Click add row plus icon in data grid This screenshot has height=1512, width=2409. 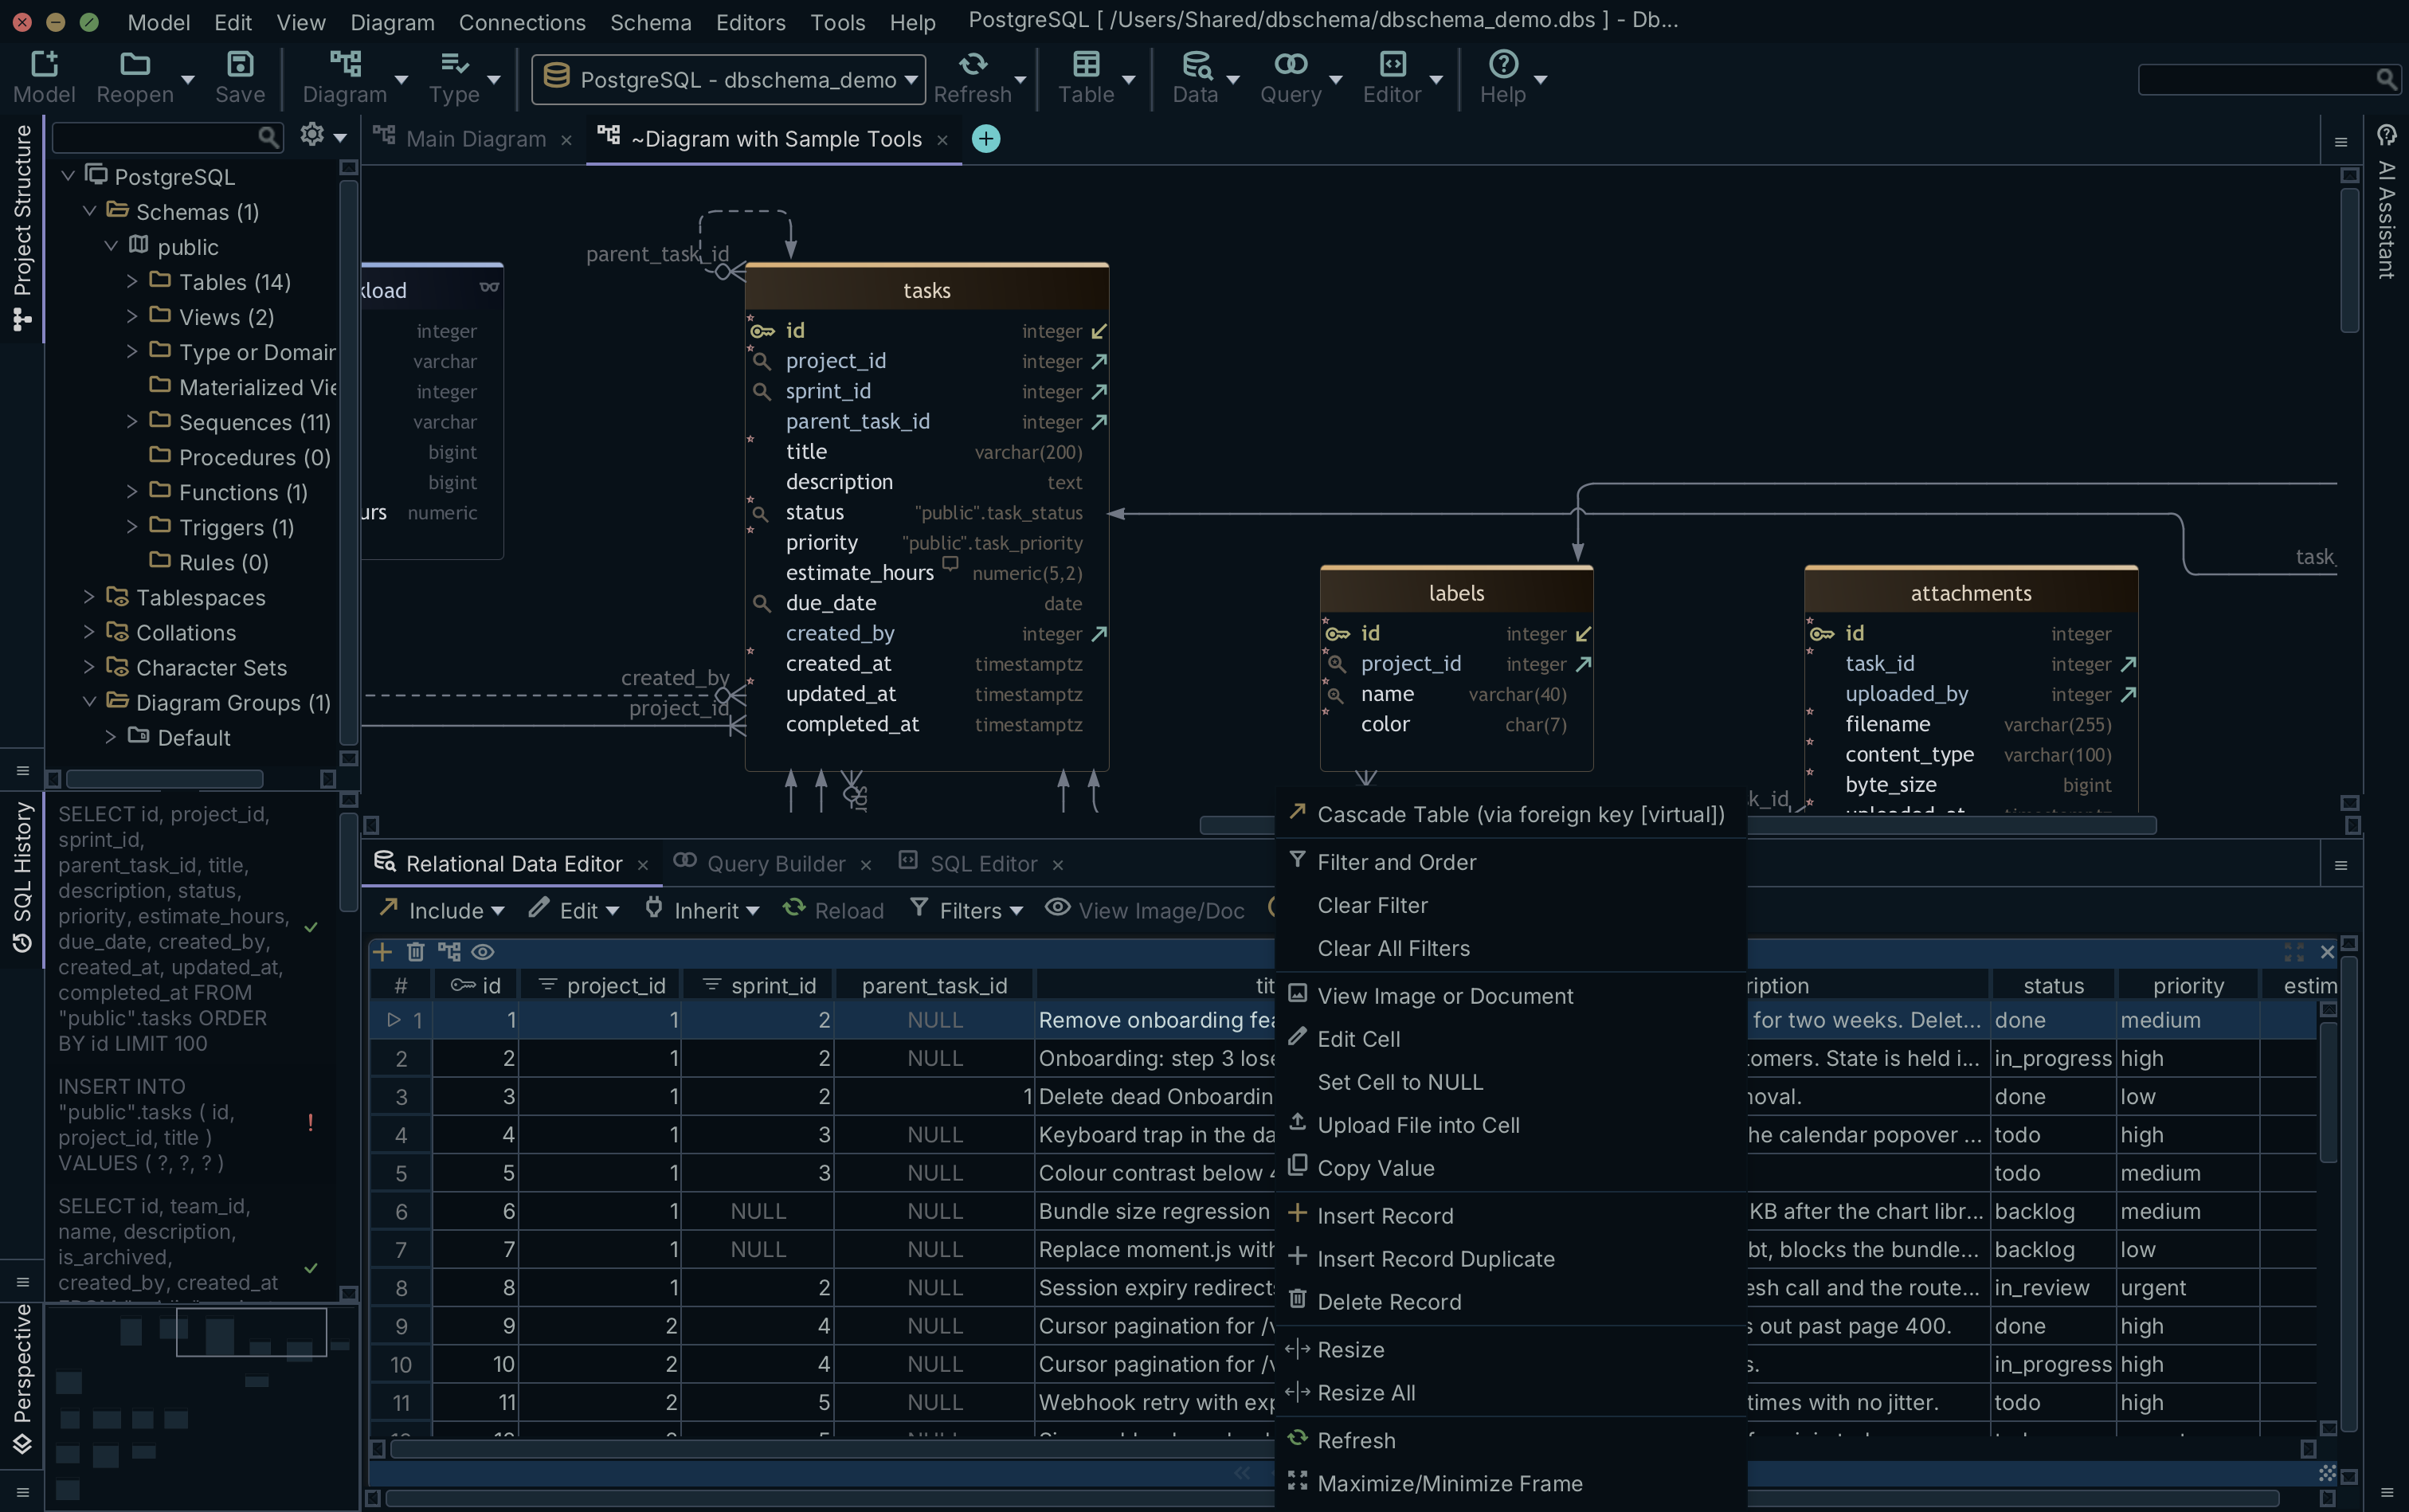[382, 952]
